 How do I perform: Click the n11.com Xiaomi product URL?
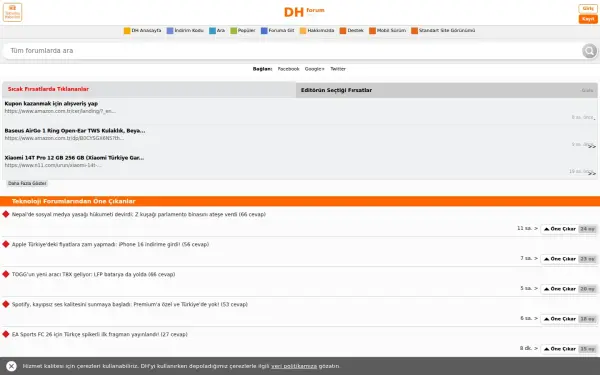[x=53, y=165]
